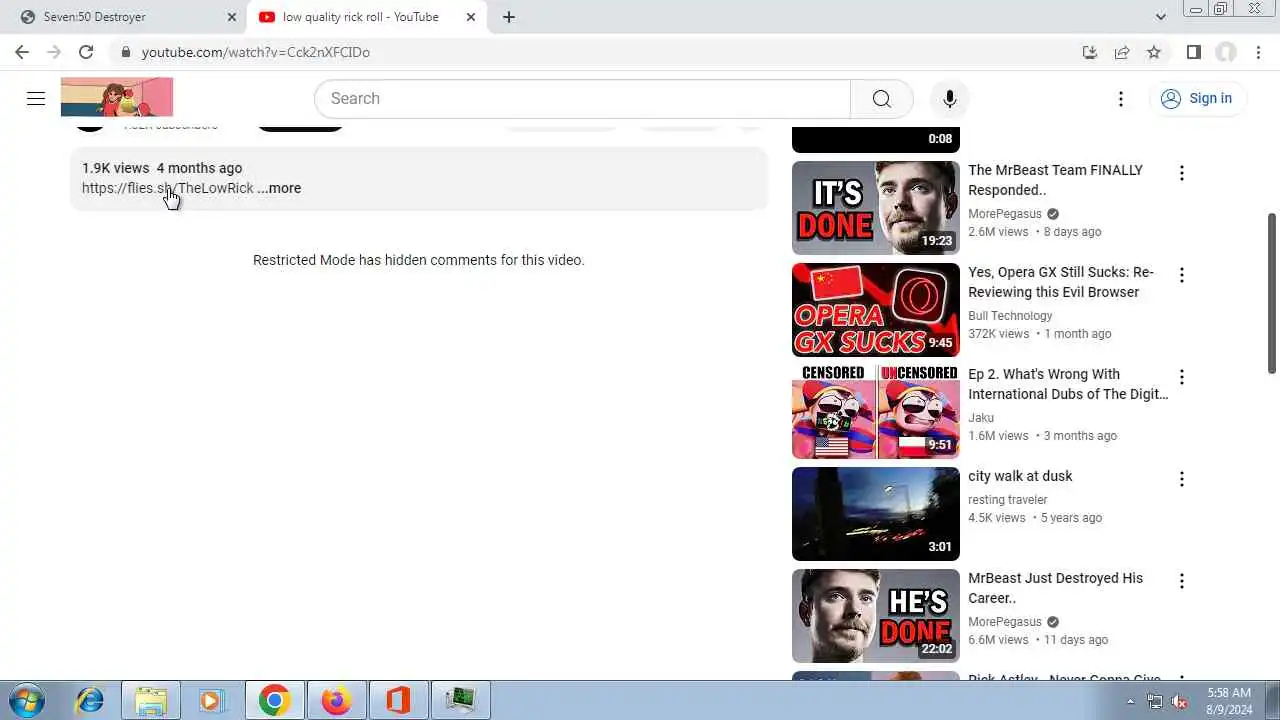Open Opera GX Sucks video thumbnail
The image size is (1280, 720).
coord(876,310)
